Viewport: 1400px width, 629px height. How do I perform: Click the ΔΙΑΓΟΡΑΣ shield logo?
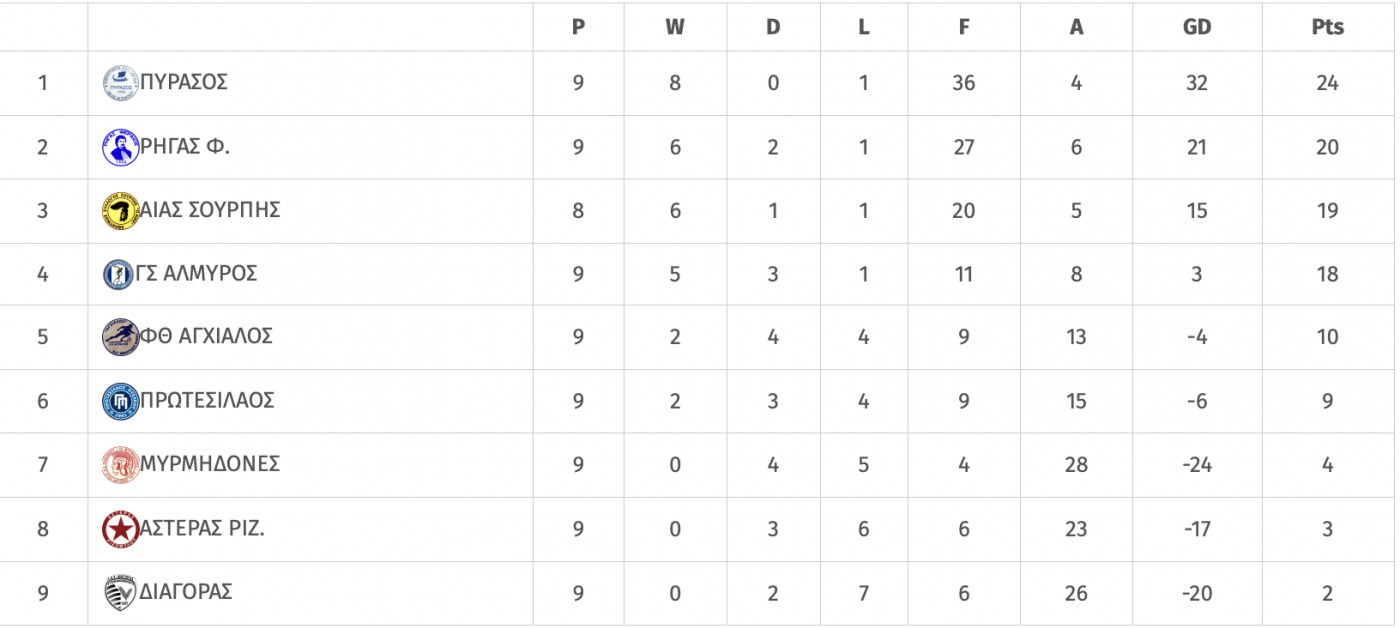120,593
